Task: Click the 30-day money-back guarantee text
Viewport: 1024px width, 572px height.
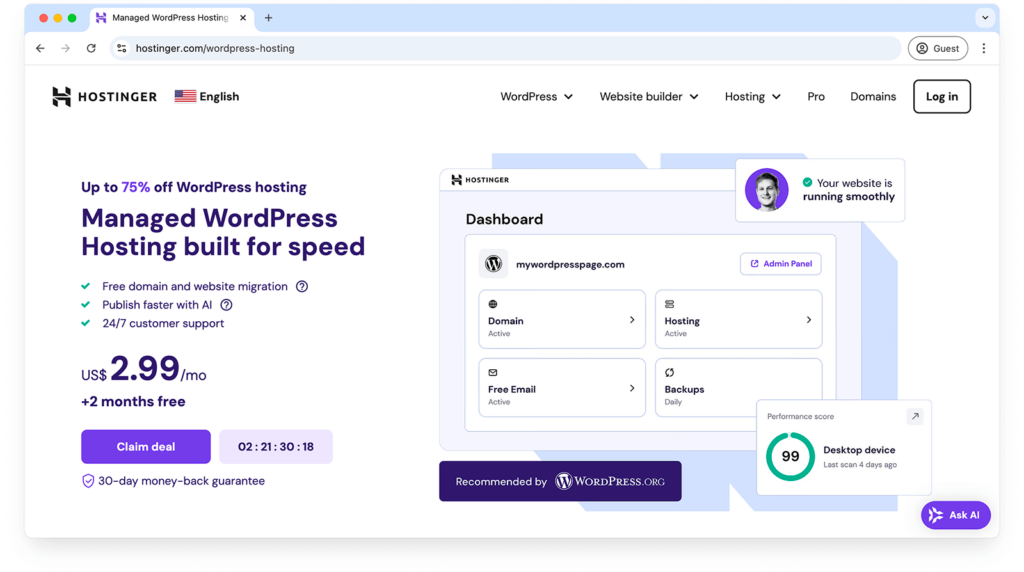Action: tap(182, 481)
